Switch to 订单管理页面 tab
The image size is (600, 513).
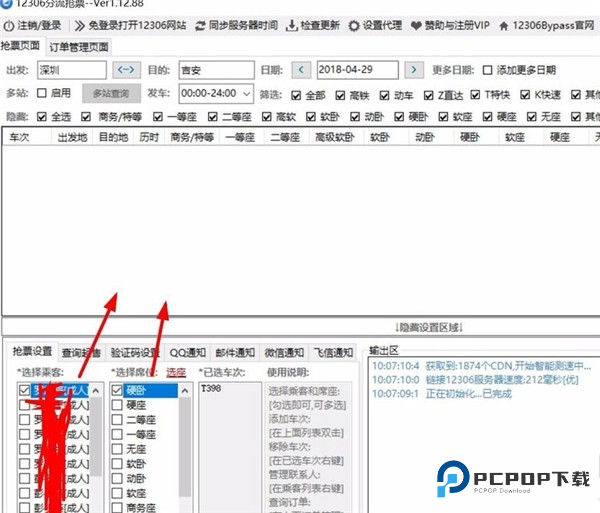pos(78,47)
